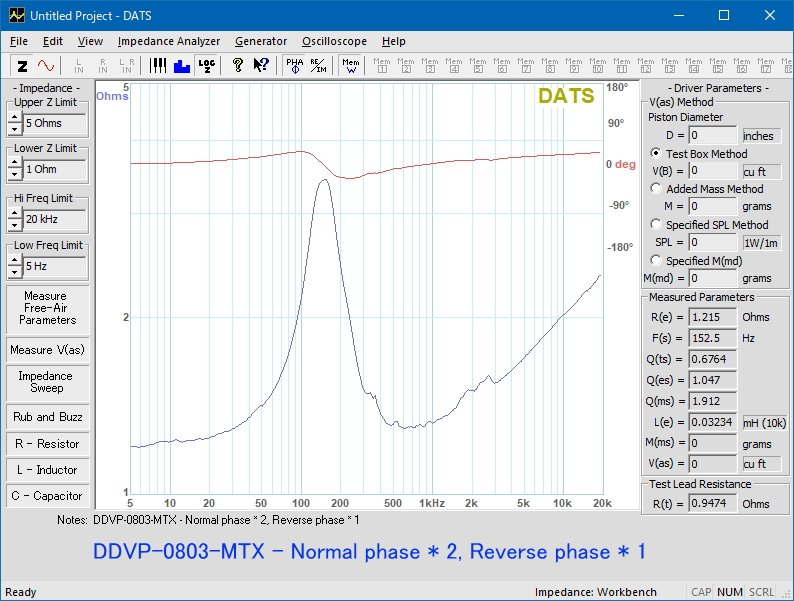Click the inches unit box for diameter
Viewport: 794px width, 601px height.
point(761,136)
